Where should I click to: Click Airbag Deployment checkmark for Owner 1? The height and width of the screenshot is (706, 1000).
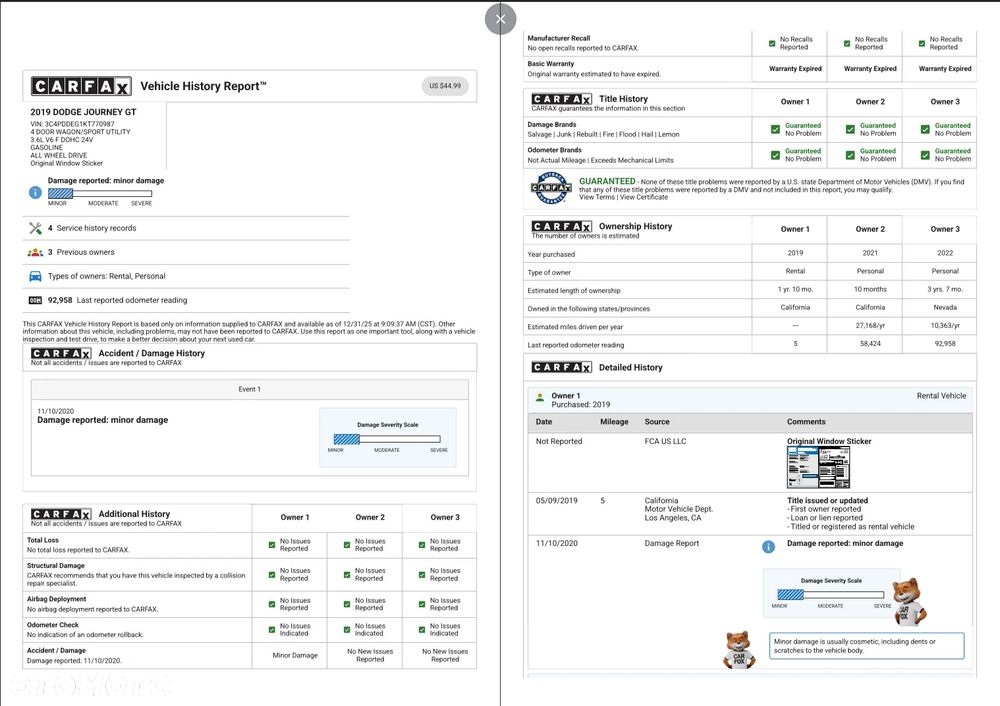pyautogui.click(x=272, y=605)
